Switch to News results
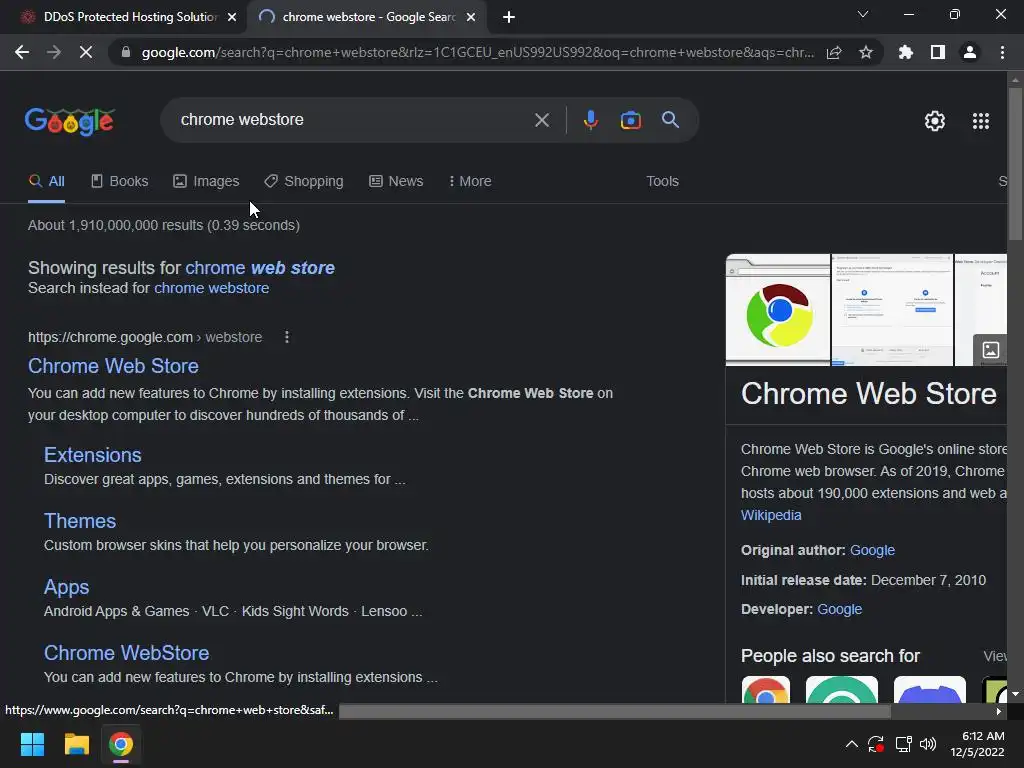The image size is (1024, 768). [x=396, y=182]
